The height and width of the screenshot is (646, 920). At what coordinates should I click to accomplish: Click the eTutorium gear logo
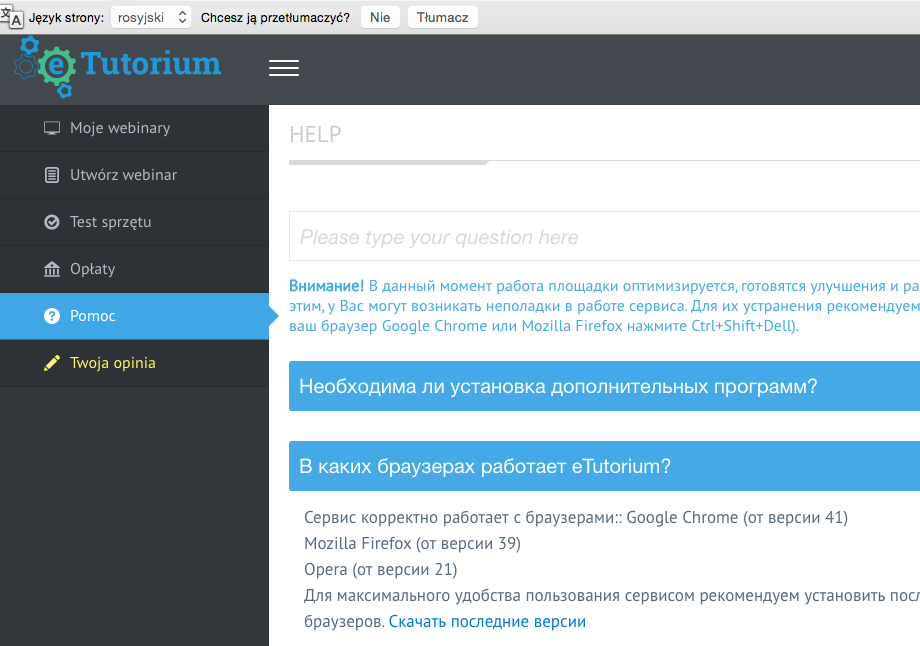tap(44, 66)
